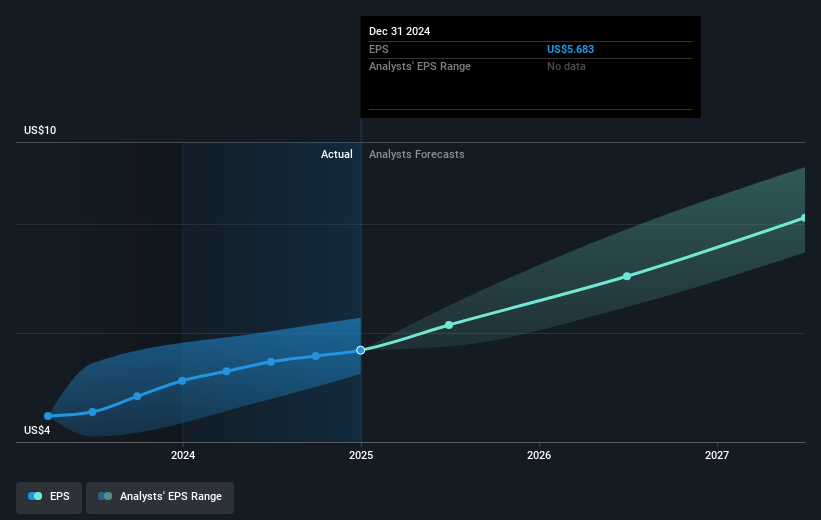Select the EPS data point at 2024 gridline

click(x=182, y=381)
